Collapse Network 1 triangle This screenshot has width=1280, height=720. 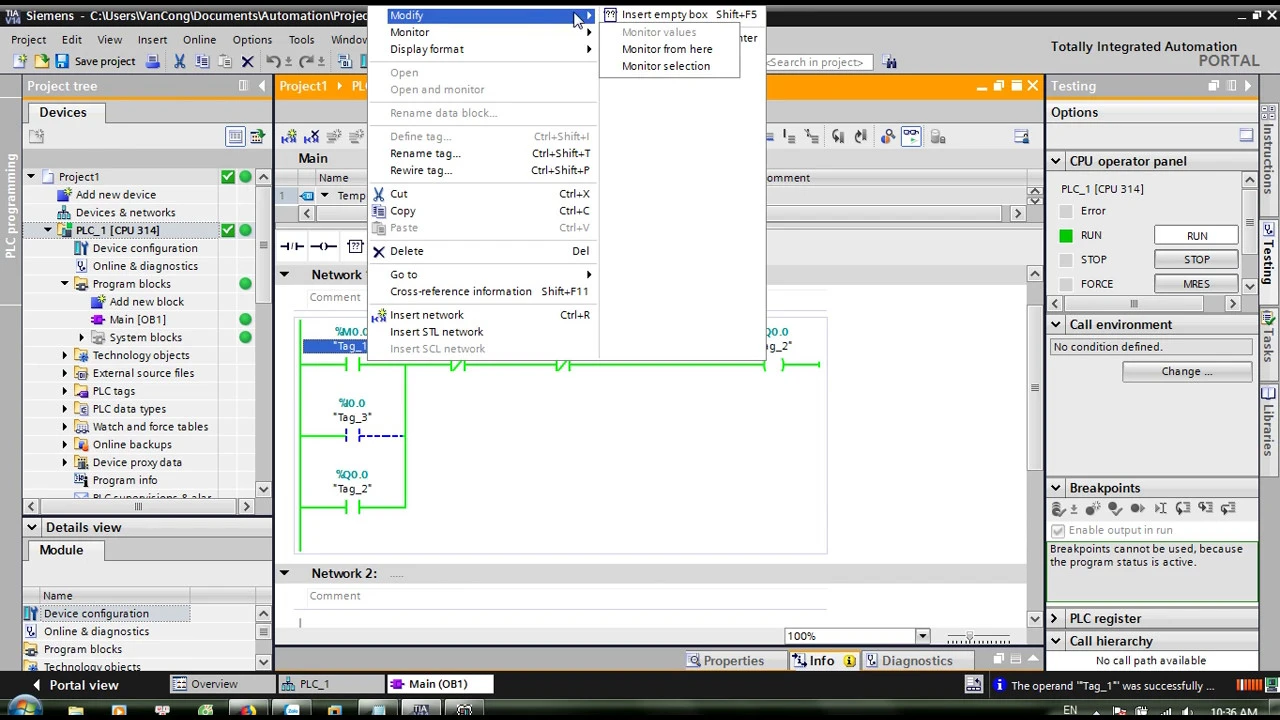284,274
